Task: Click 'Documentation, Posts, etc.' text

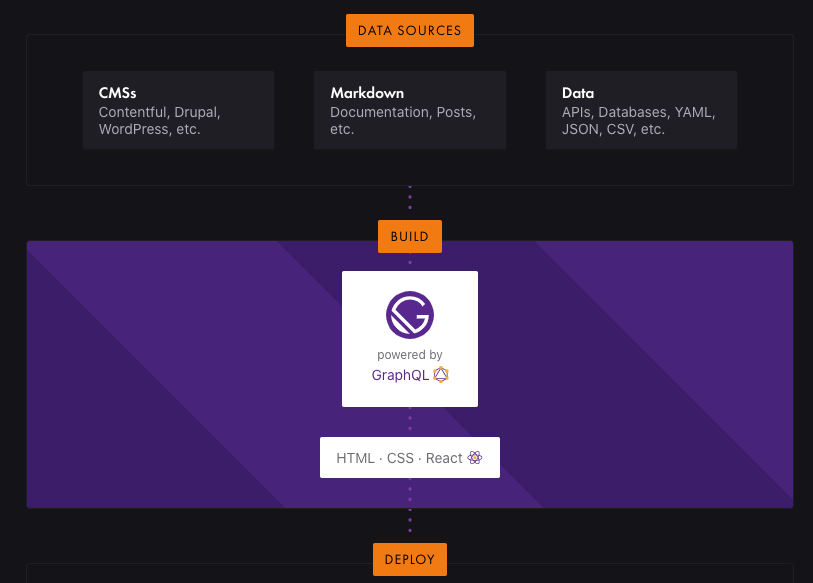Action: [403, 121]
